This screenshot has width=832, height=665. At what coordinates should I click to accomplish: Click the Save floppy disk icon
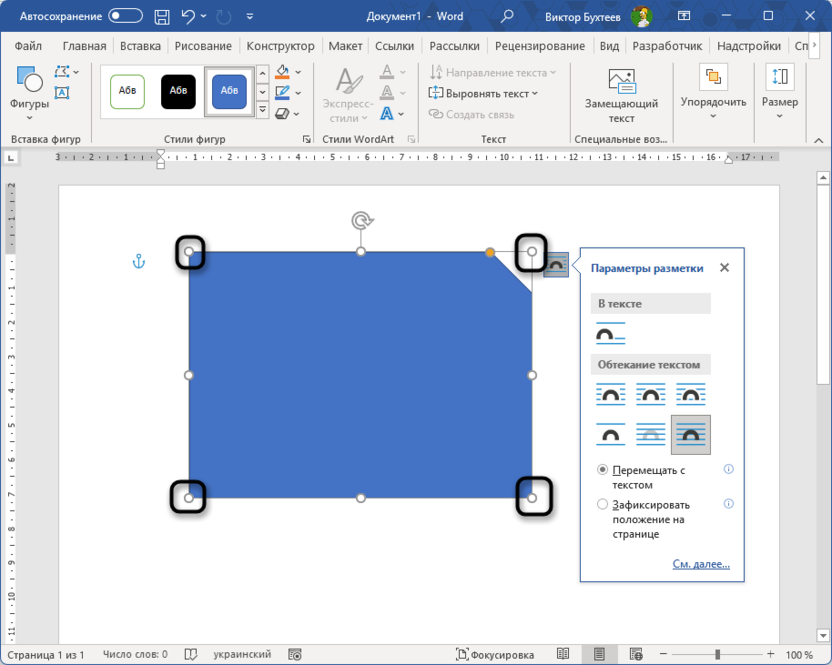[163, 17]
